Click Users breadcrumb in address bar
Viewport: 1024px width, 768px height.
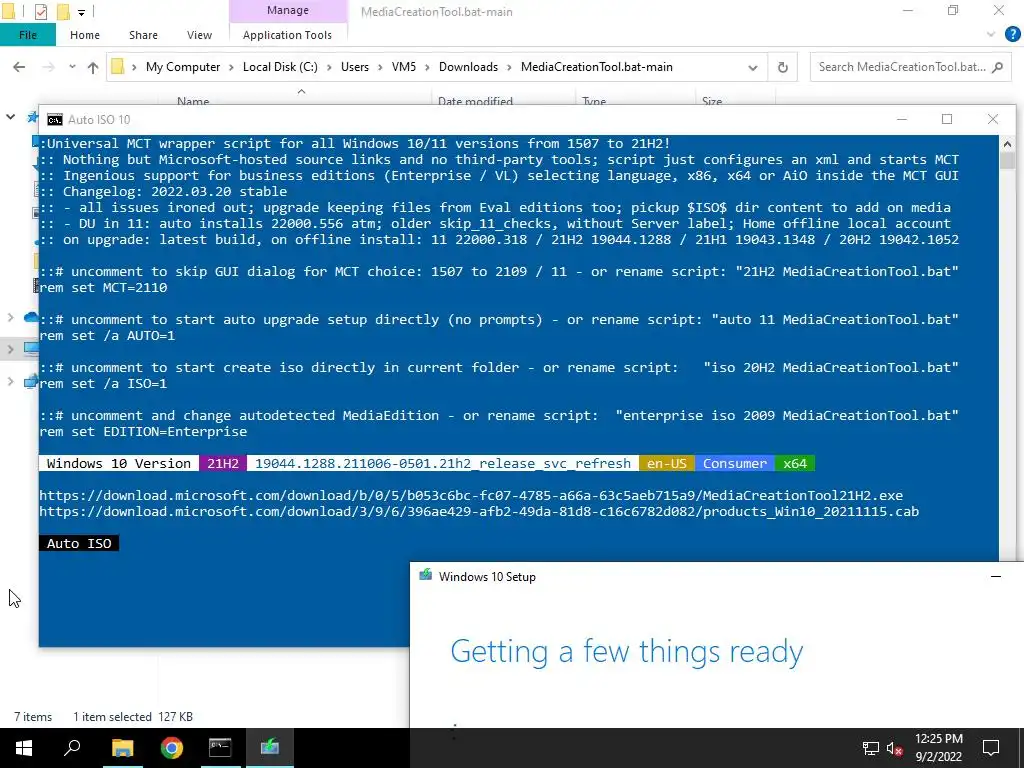[355, 67]
